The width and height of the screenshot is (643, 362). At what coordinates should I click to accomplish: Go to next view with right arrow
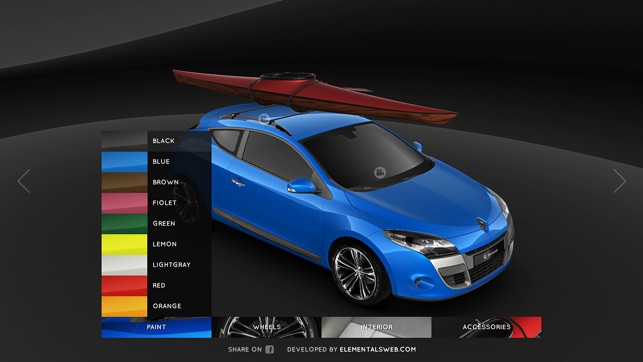point(620,181)
